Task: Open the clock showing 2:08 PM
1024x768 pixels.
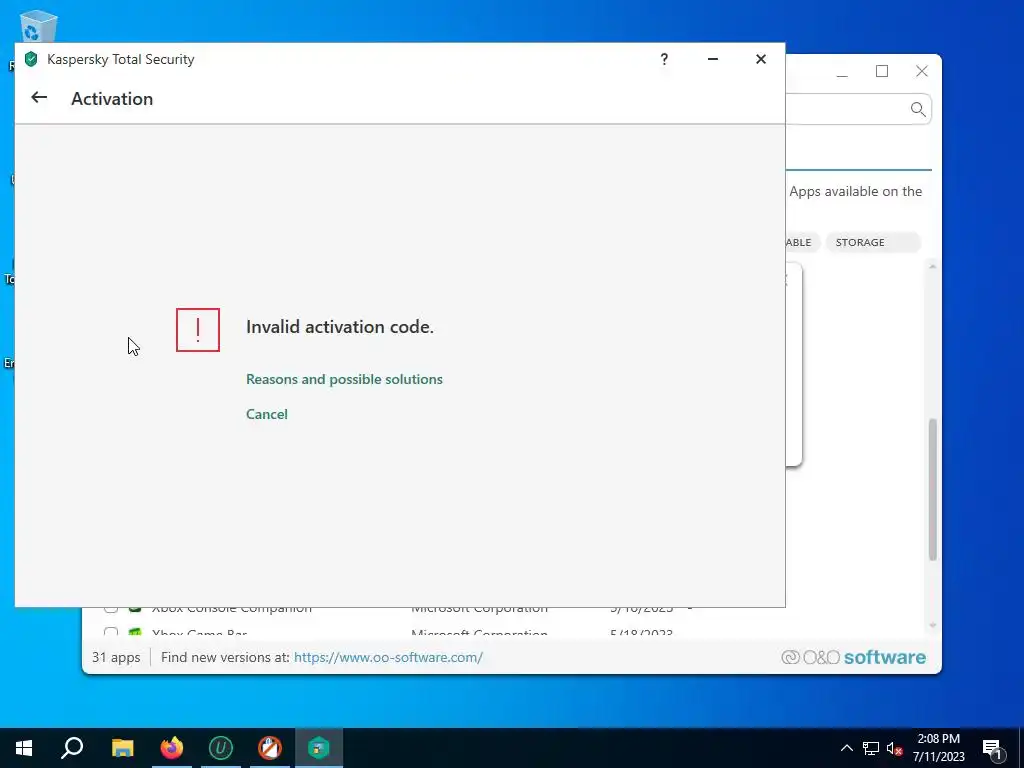Action: pos(938,748)
